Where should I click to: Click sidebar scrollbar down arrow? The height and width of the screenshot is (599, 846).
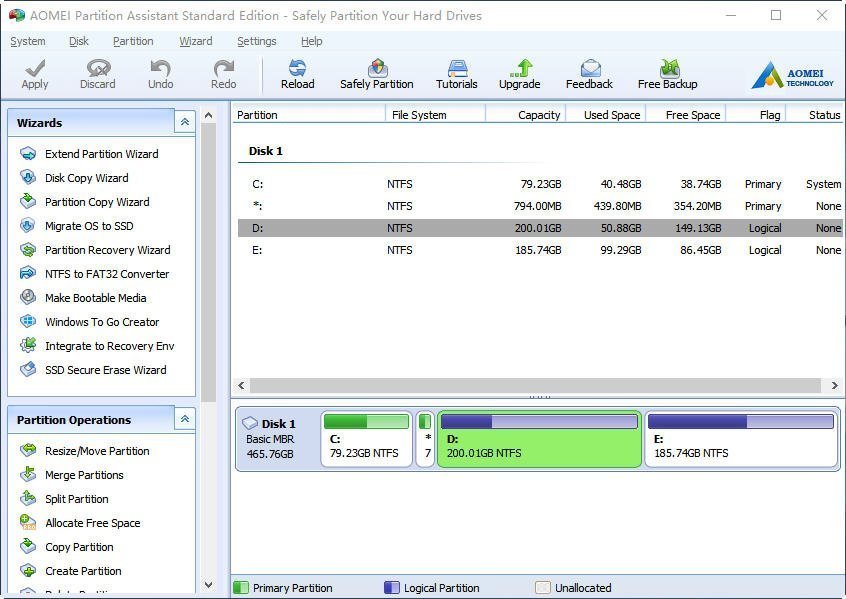209,584
